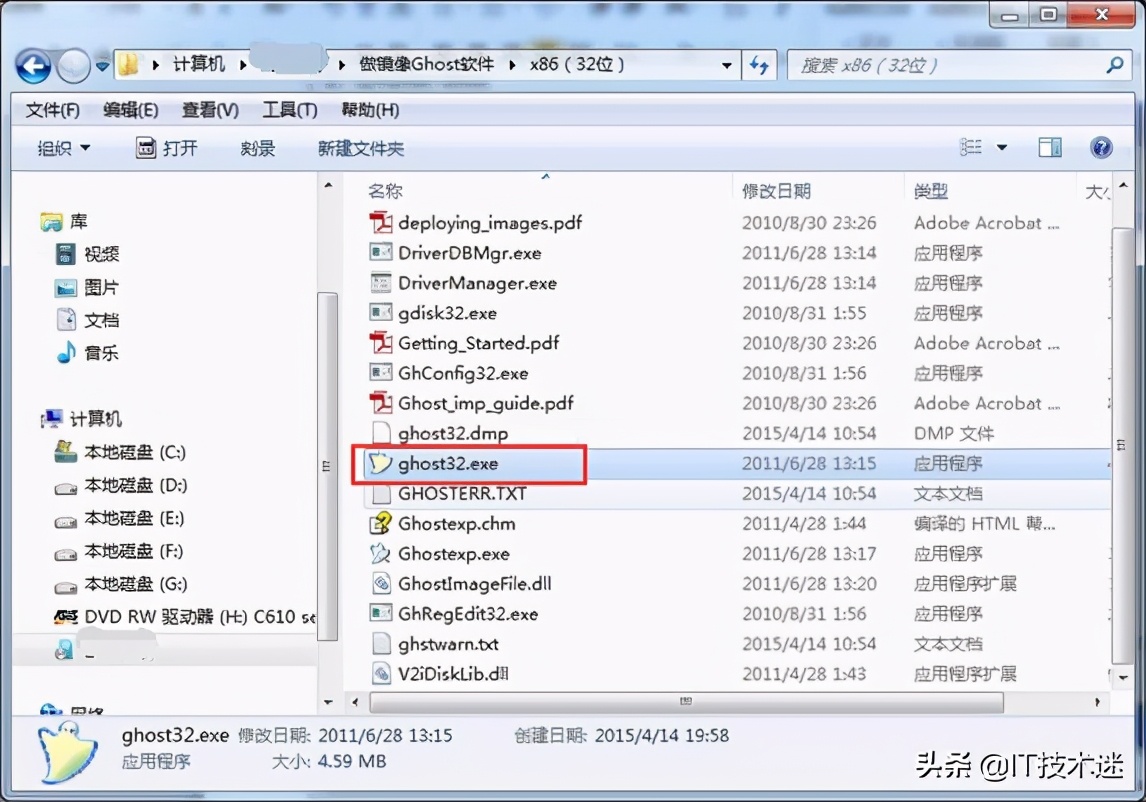
Task: Sort by 类型 column header
Action: point(930,191)
